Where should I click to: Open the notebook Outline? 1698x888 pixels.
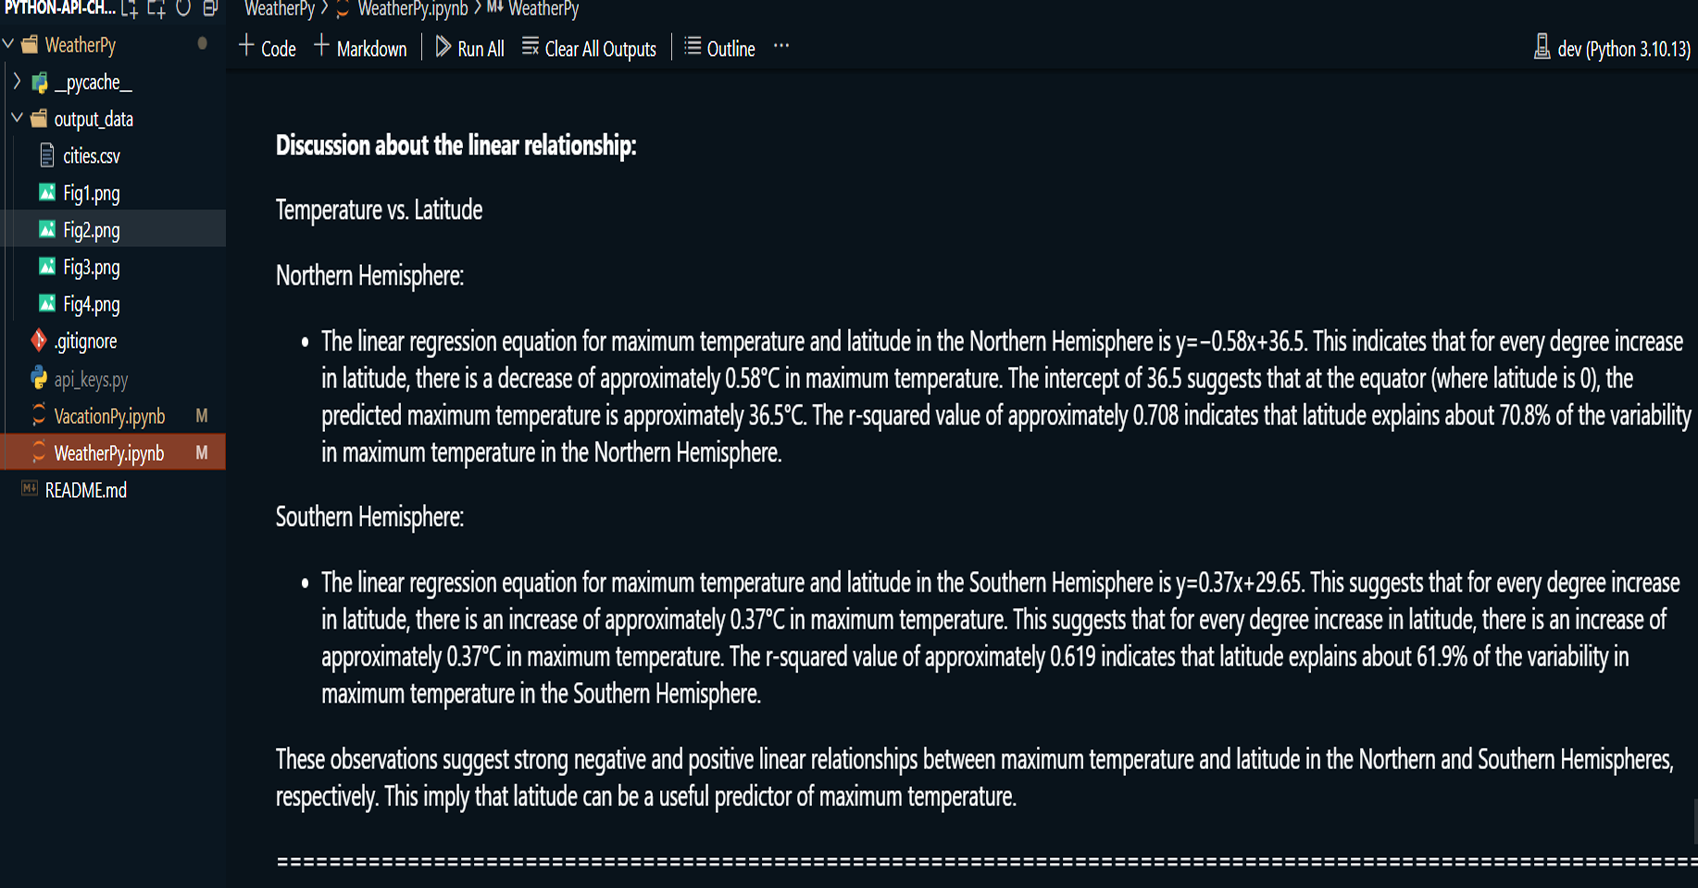point(719,48)
